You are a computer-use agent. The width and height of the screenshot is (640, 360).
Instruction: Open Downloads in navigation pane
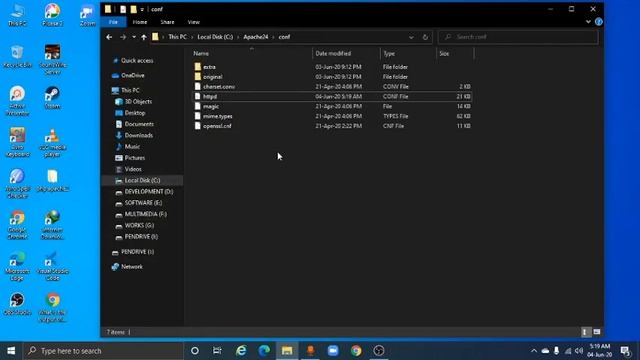(138, 135)
